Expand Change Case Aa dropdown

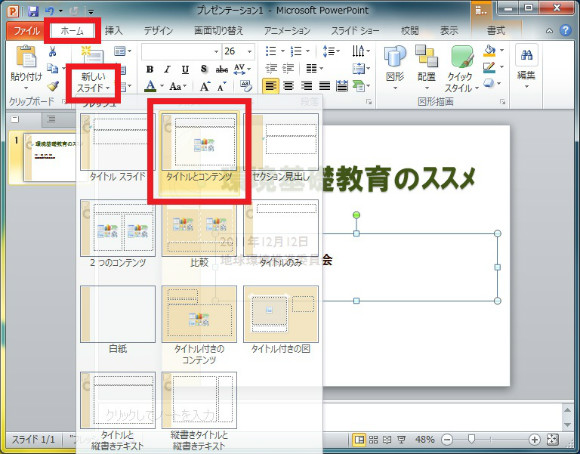184,87
